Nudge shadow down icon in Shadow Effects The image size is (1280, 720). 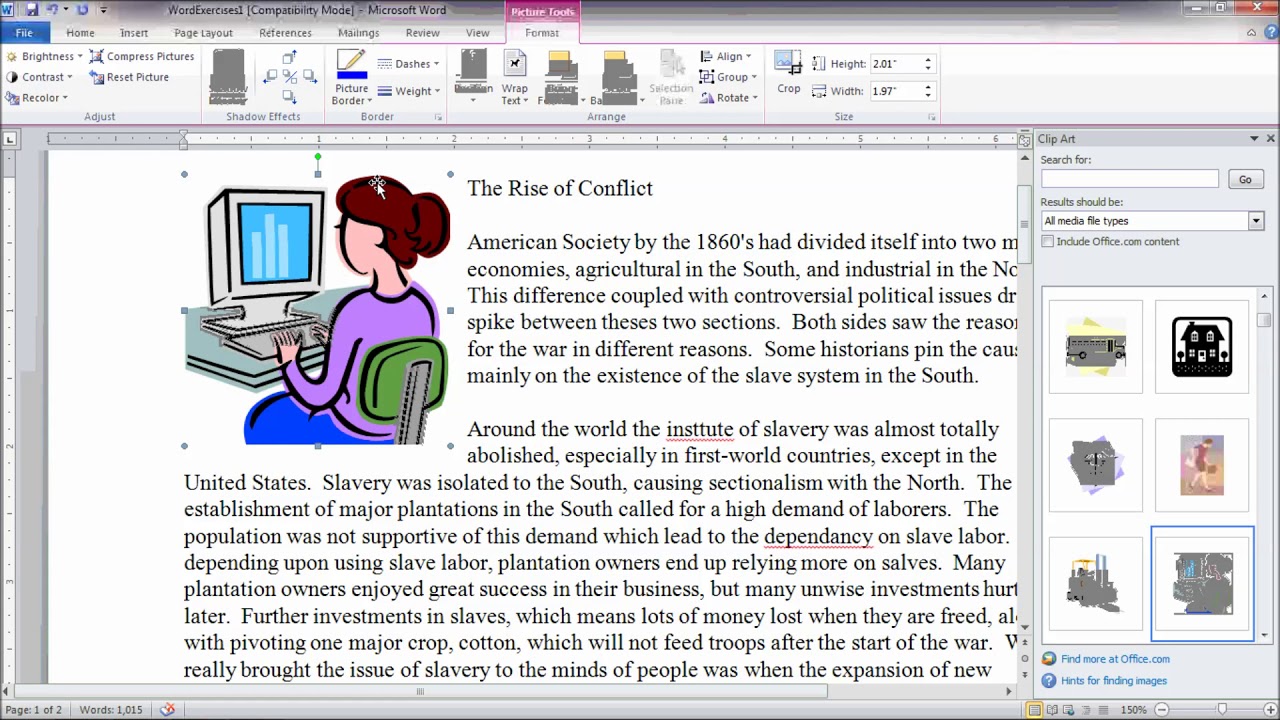click(x=289, y=96)
